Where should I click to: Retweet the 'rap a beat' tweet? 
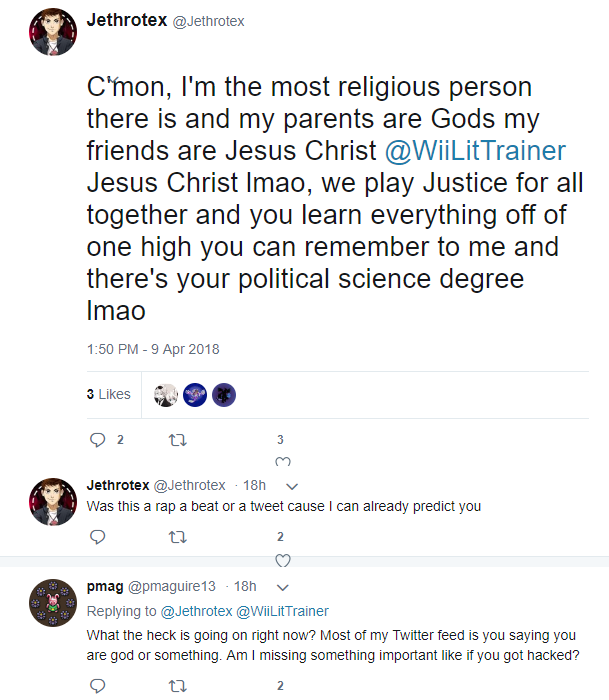click(x=178, y=537)
